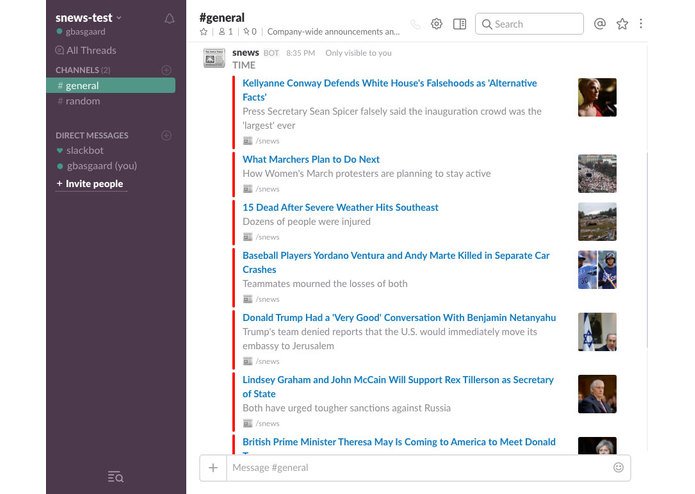Screen dimensions: 695x494
Task: Open gbasgaard (you) direct message
Action: coord(98,166)
